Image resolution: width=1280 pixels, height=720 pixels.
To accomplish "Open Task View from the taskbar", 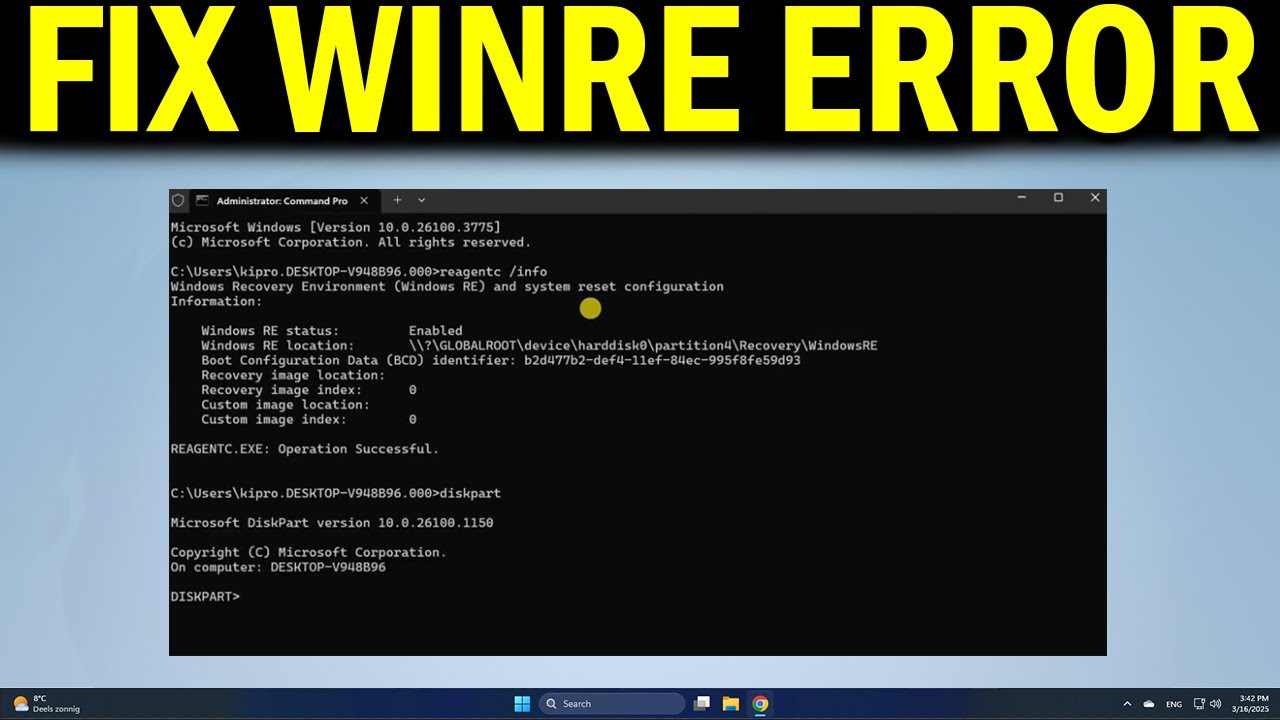I will point(702,704).
